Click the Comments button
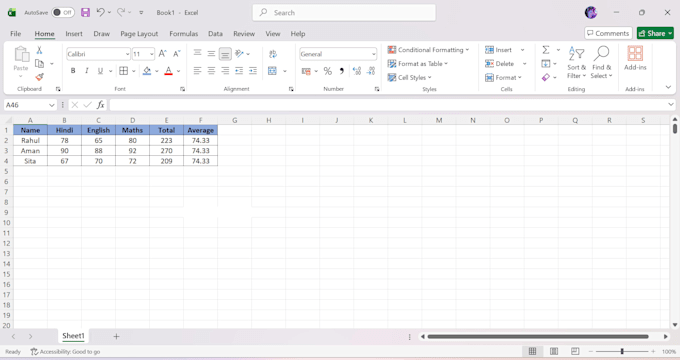Image resolution: width=680 pixels, height=360 pixels. 608,33
